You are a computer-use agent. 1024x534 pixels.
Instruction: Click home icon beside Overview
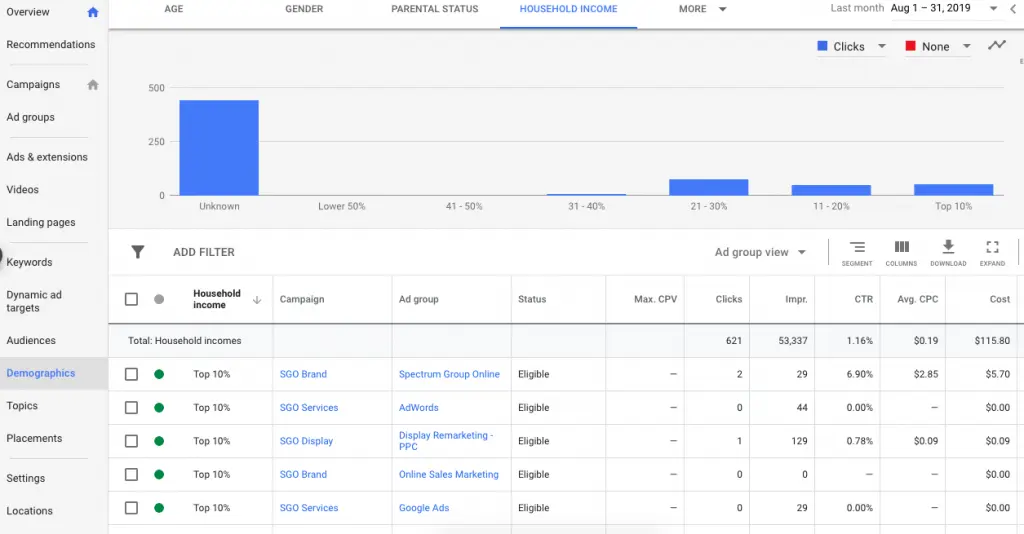click(x=93, y=12)
